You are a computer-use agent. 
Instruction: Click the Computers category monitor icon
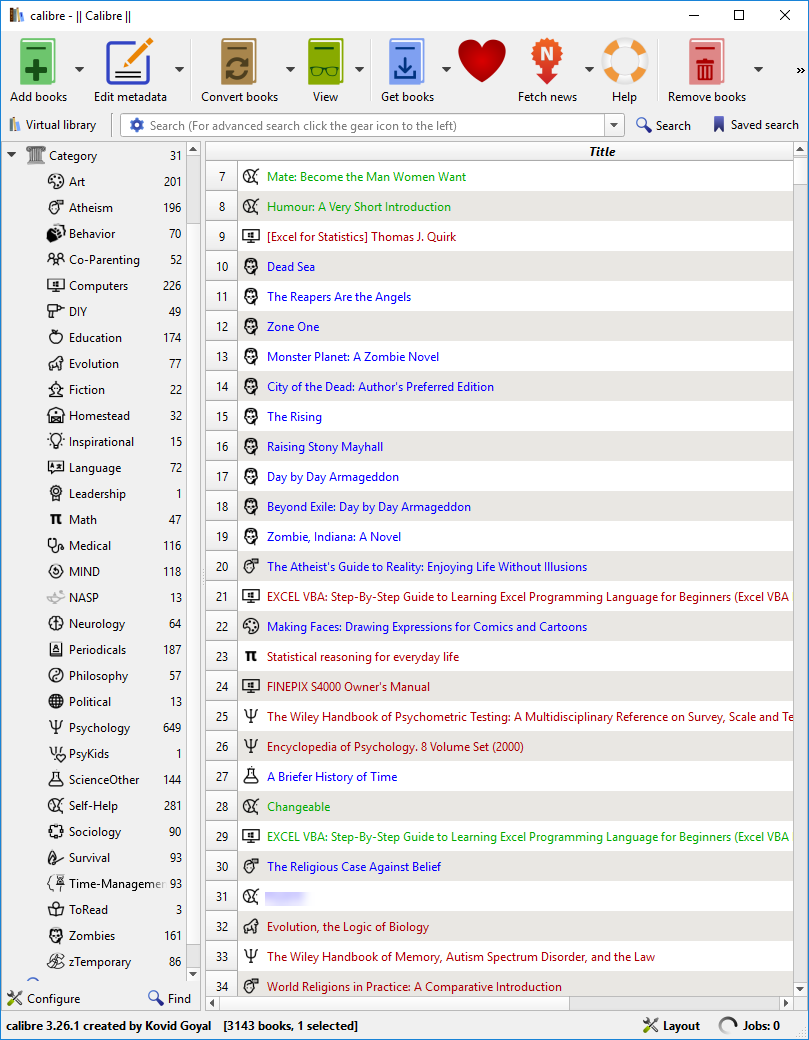pos(56,285)
